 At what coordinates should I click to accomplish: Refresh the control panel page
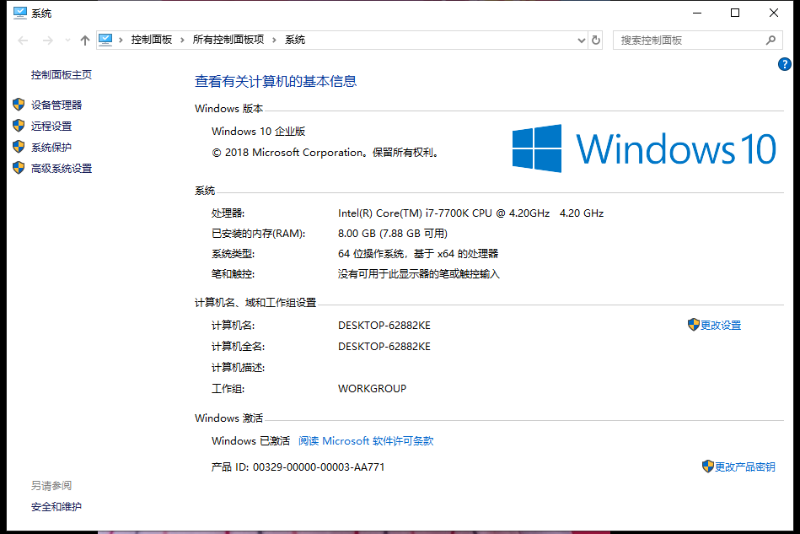click(x=596, y=40)
